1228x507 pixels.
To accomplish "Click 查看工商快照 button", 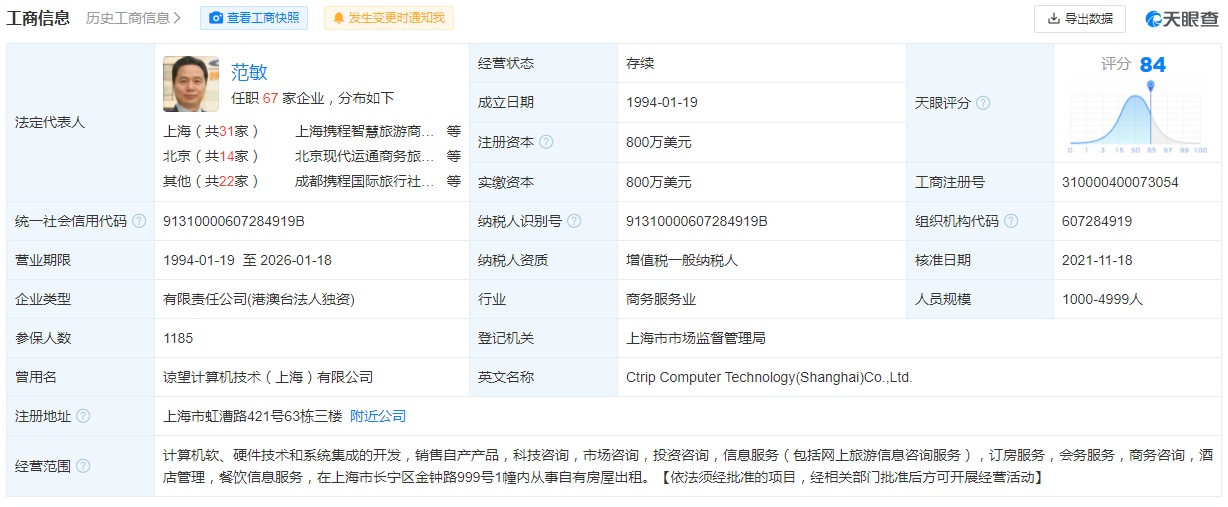I will pyautogui.click(x=254, y=18).
